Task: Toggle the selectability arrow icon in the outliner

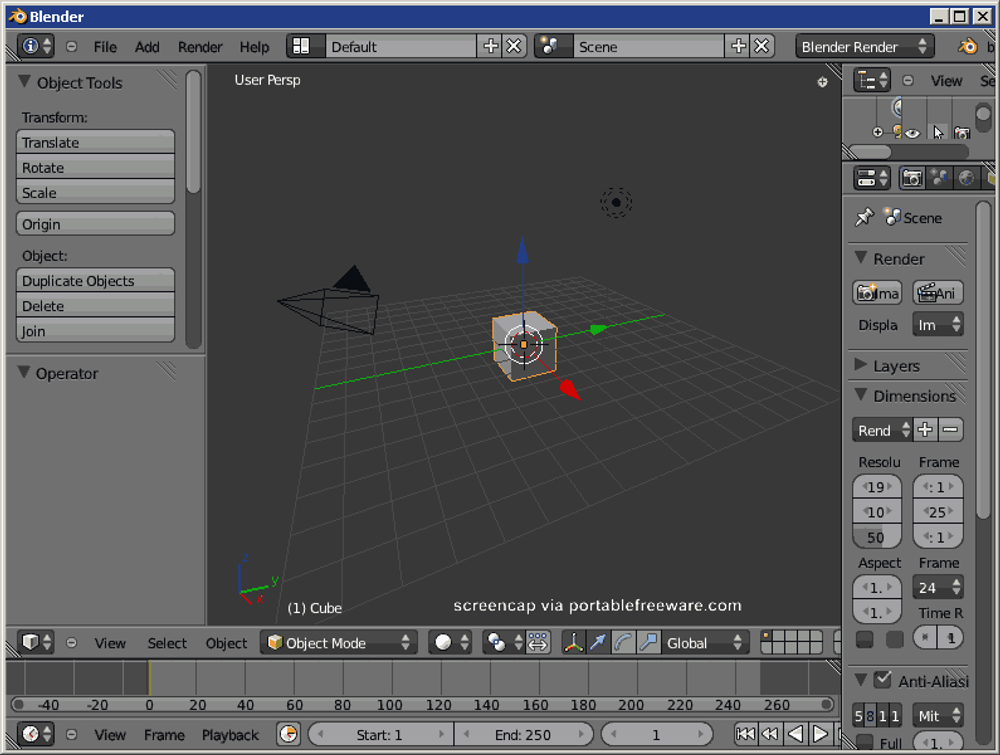Action: 938,133
